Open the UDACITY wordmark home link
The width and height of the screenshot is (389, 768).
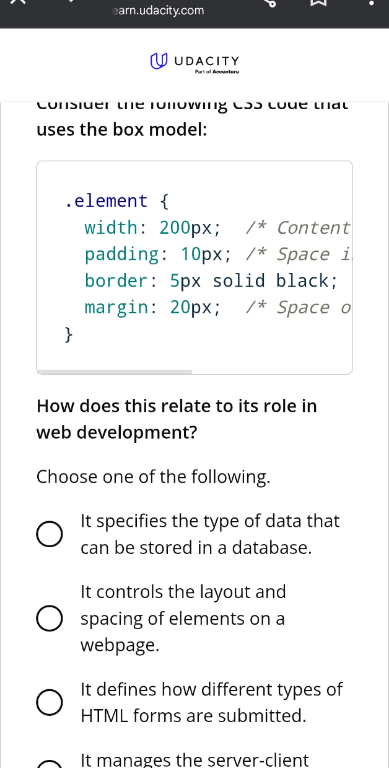[207, 61]
